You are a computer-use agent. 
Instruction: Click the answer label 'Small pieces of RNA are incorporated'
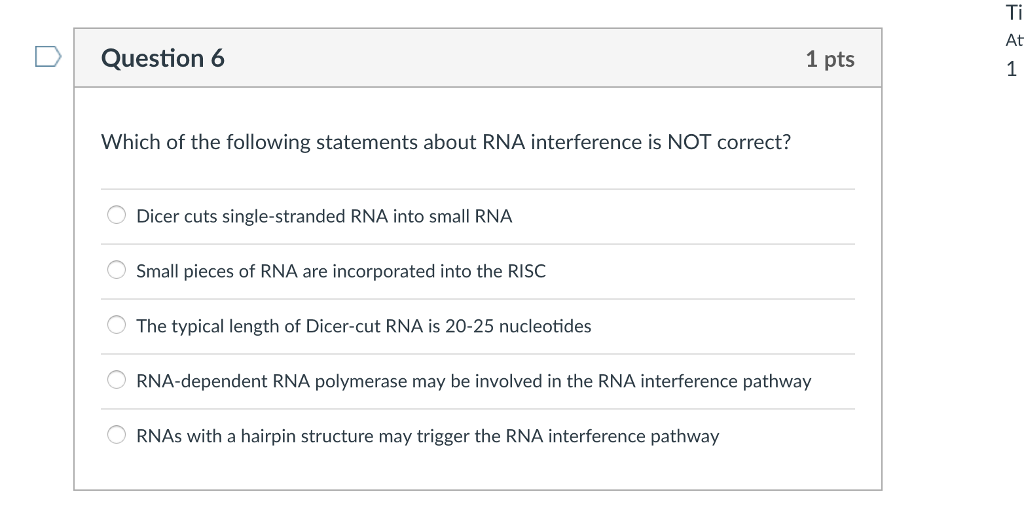[340, 271]
